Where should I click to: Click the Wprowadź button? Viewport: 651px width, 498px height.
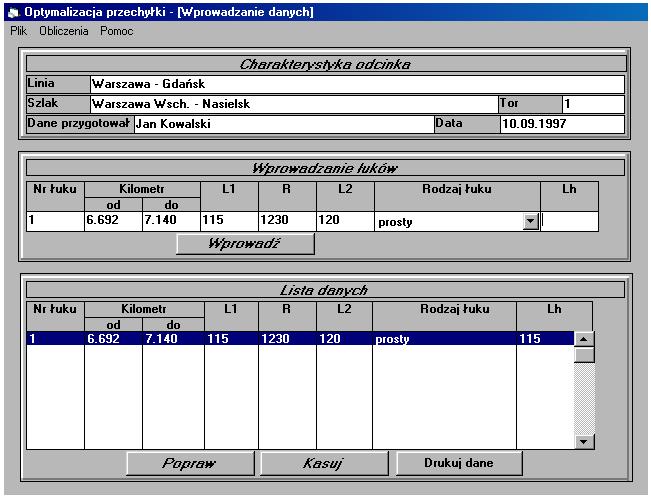pyautogui.click(x=245, y=243)
